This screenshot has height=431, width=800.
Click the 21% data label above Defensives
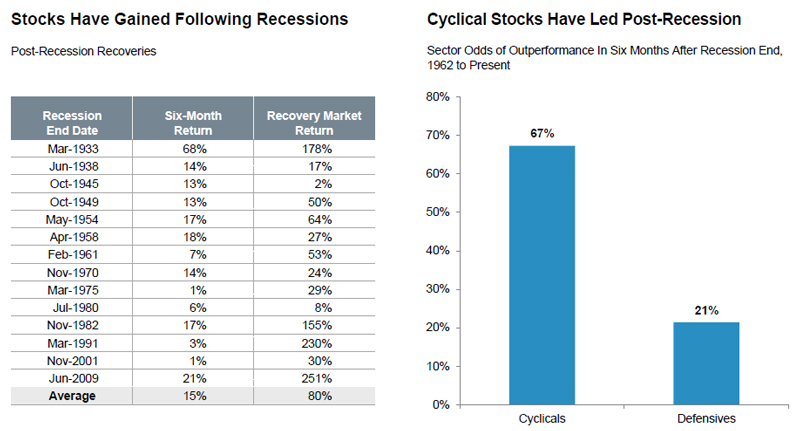click(x=708, y=309)
